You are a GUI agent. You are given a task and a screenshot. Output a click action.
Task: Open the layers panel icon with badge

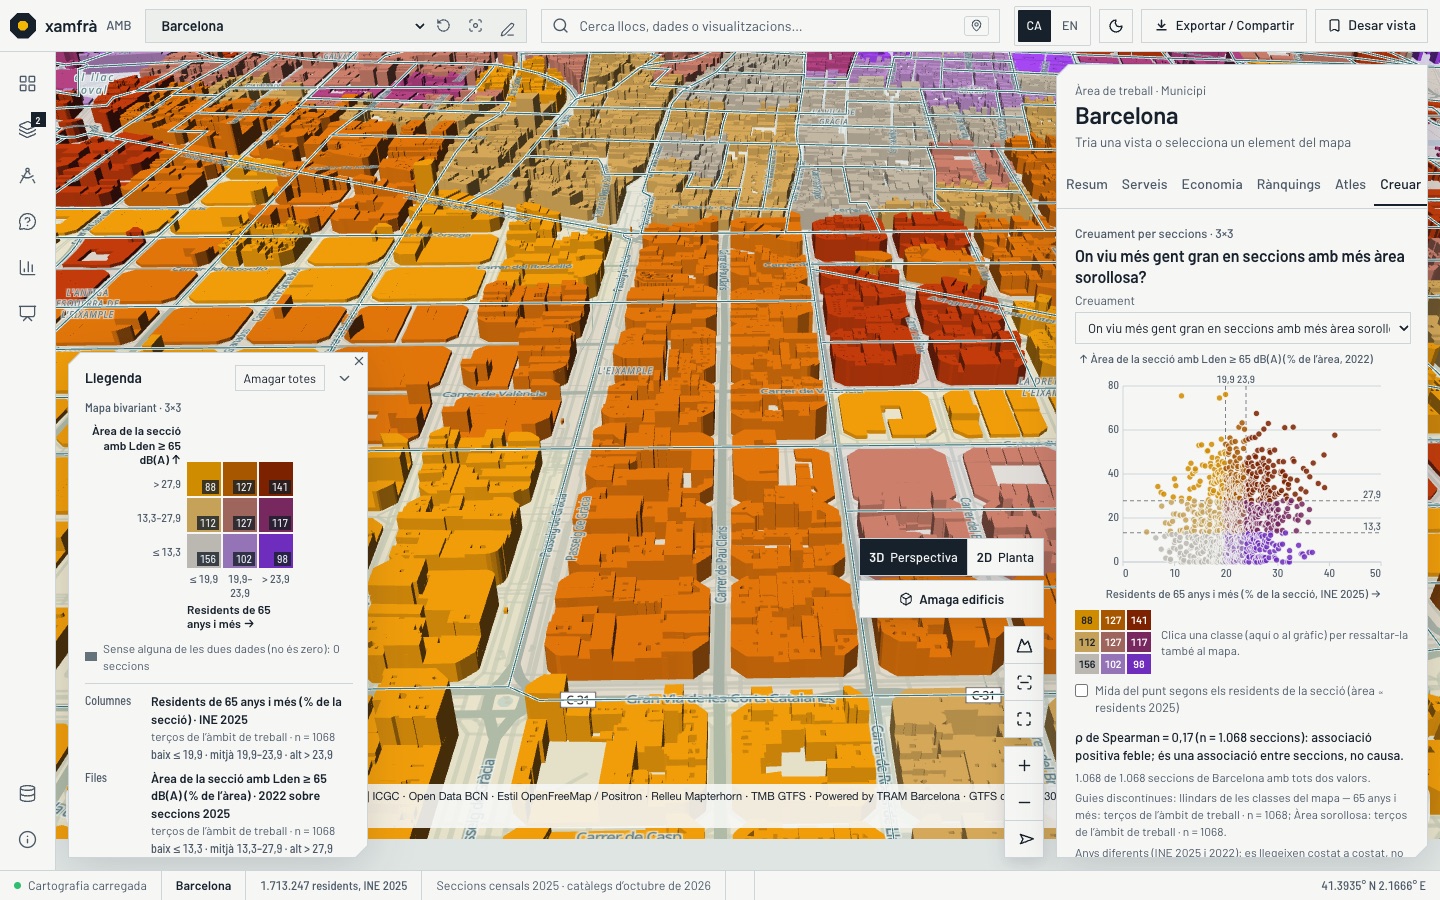[x=27, y=129]
